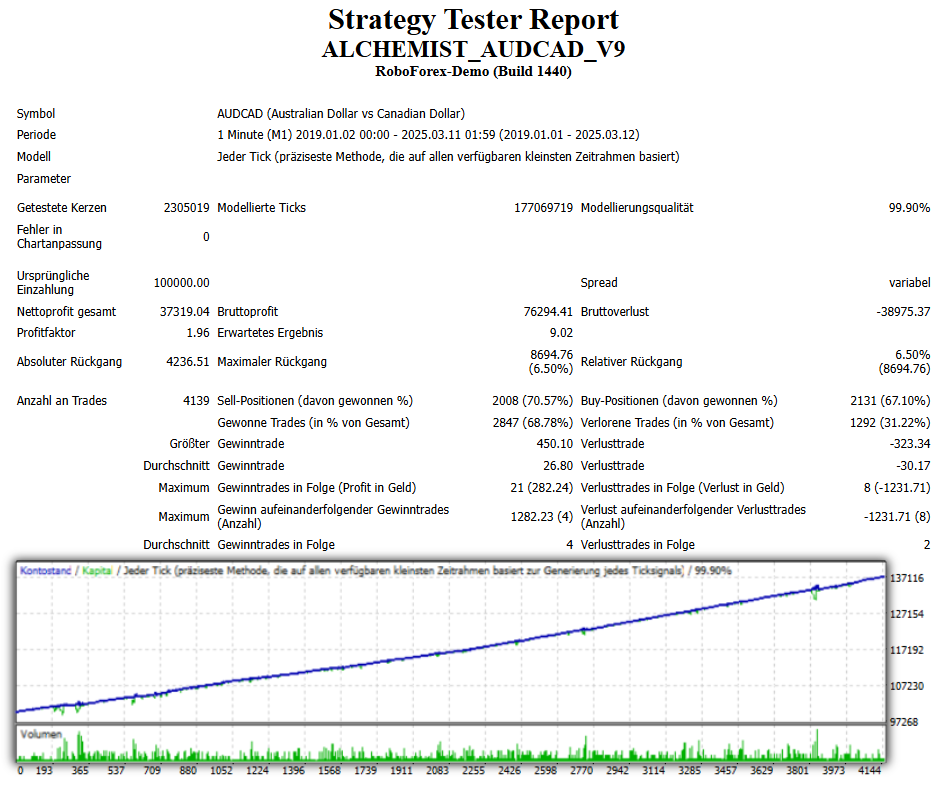Select x-axis trade tick 1052
Screen dimensions: 938x786
pos(221,770)
